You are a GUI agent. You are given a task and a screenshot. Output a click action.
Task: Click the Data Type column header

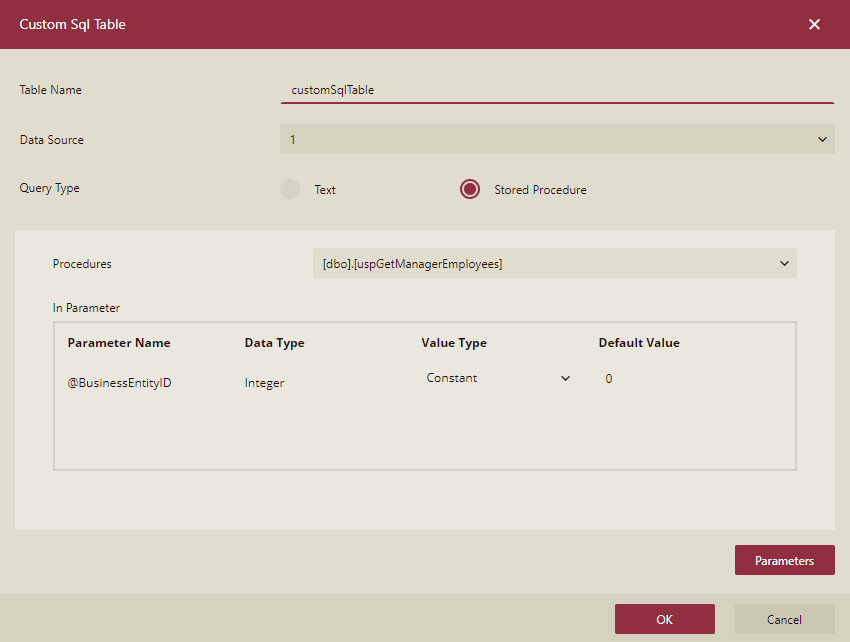click(x=274, y=343)
